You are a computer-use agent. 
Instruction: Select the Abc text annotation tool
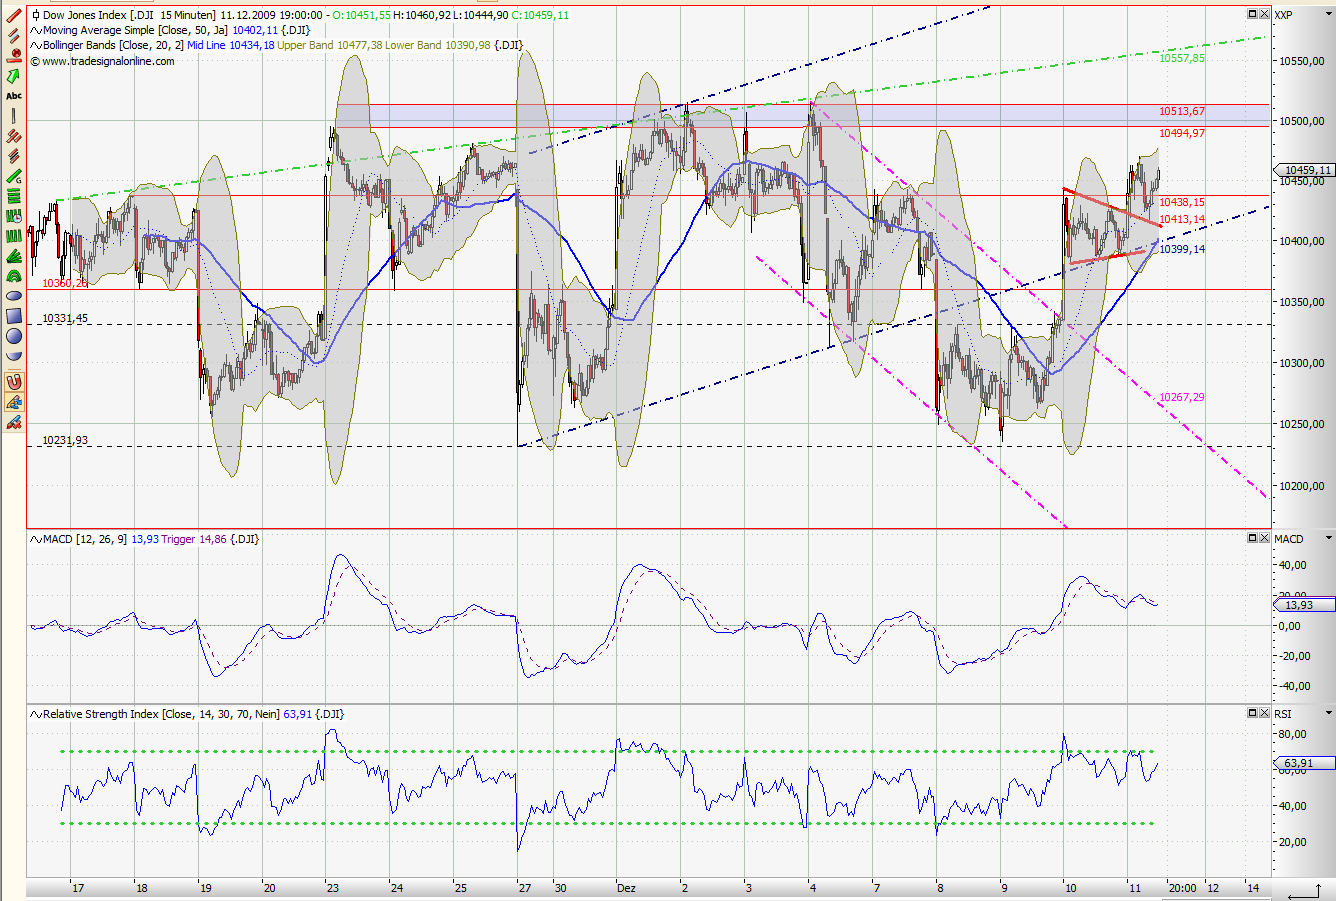[x=14, y=97]
